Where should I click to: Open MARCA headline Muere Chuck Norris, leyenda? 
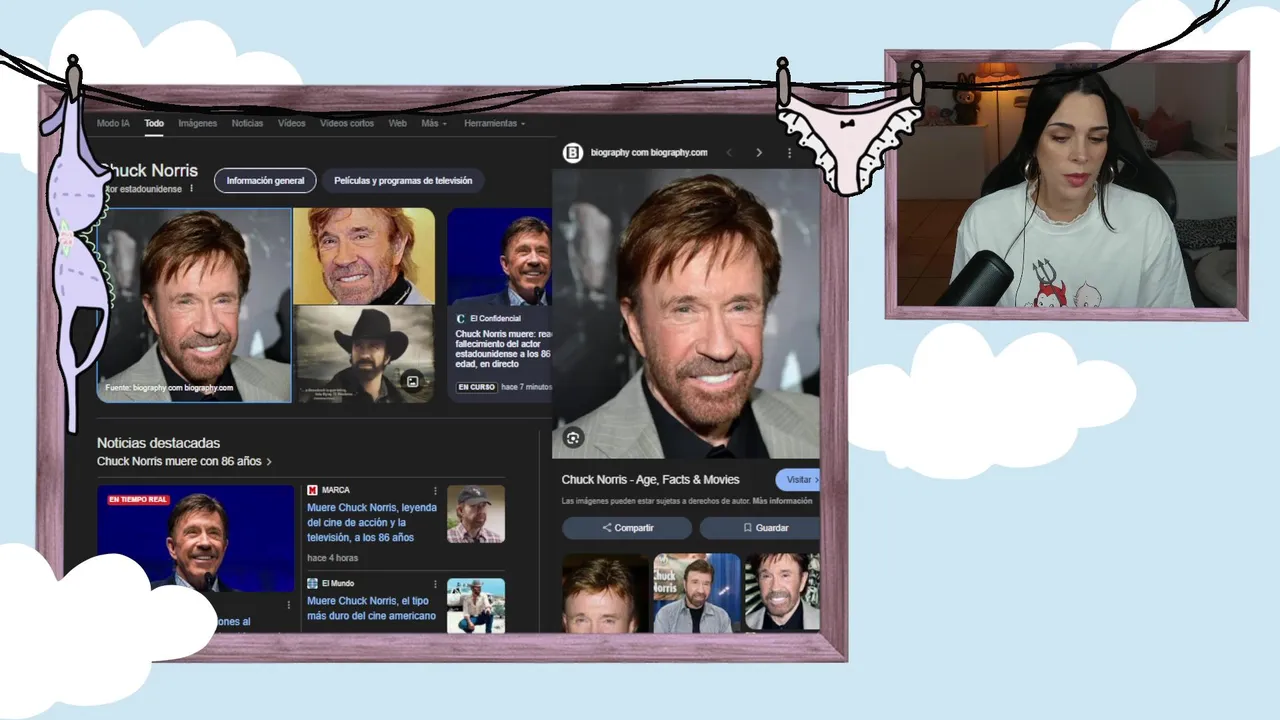click(x=372, y=522)
